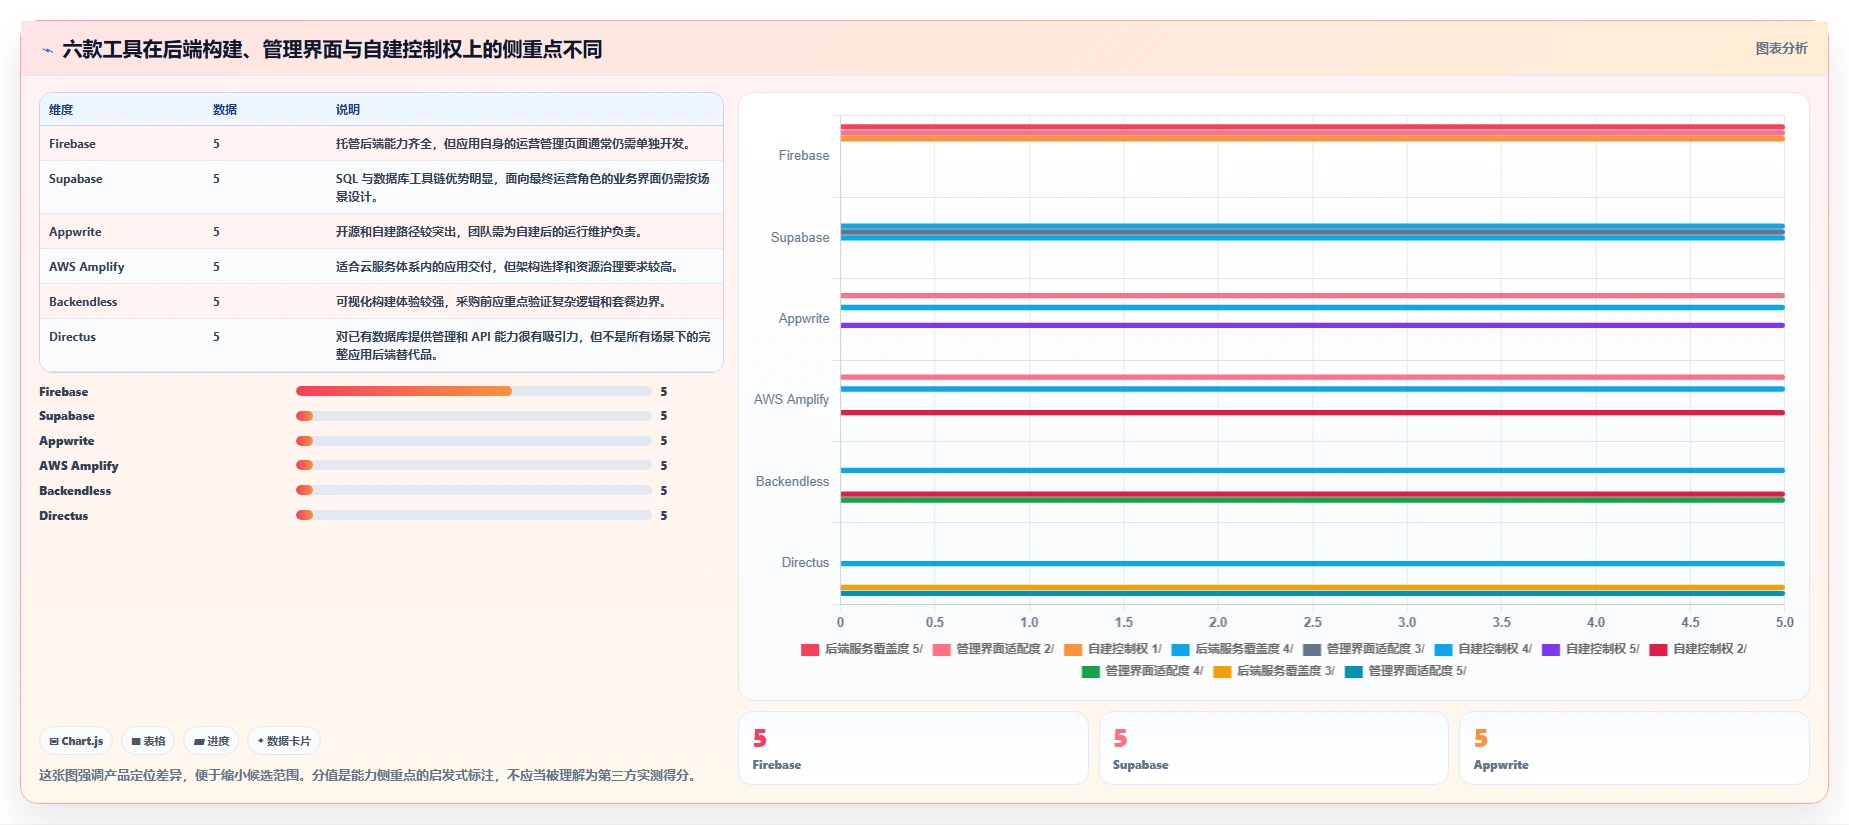Open the Supabase data card
The width and height of the screenshot is (1849, 825).
click(1273, 748)
